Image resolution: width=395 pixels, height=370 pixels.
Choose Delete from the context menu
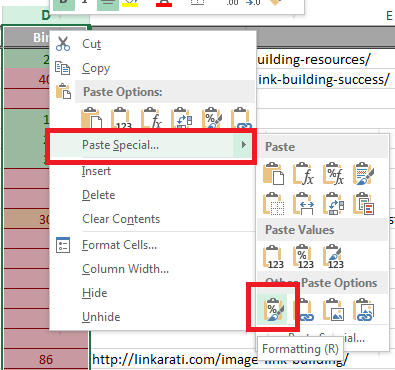pyautogui.click(x=99, y=195)
